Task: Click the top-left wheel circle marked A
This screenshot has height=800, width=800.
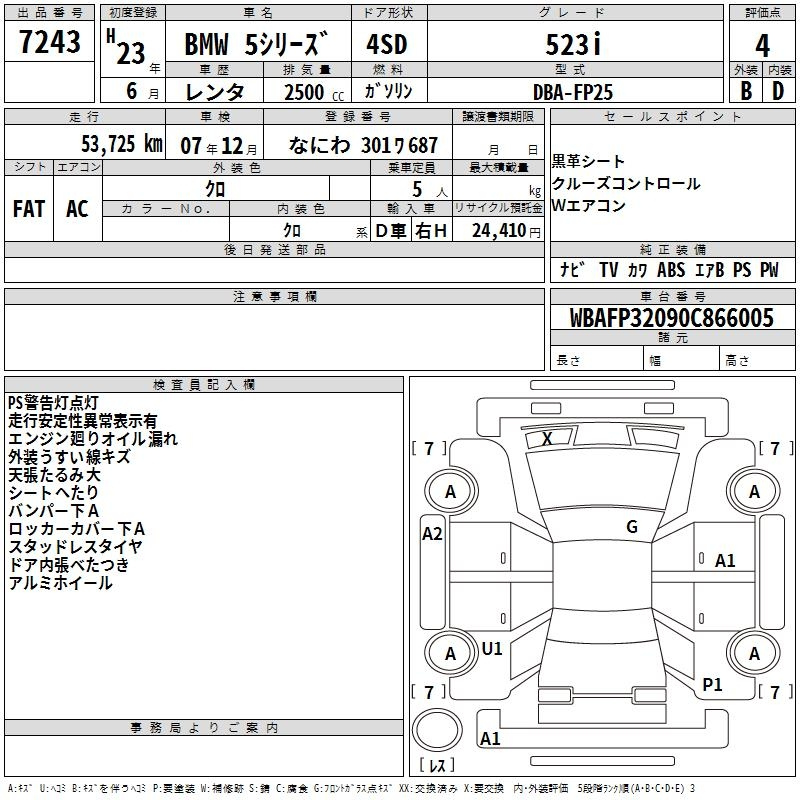Action: click(450, 491)
